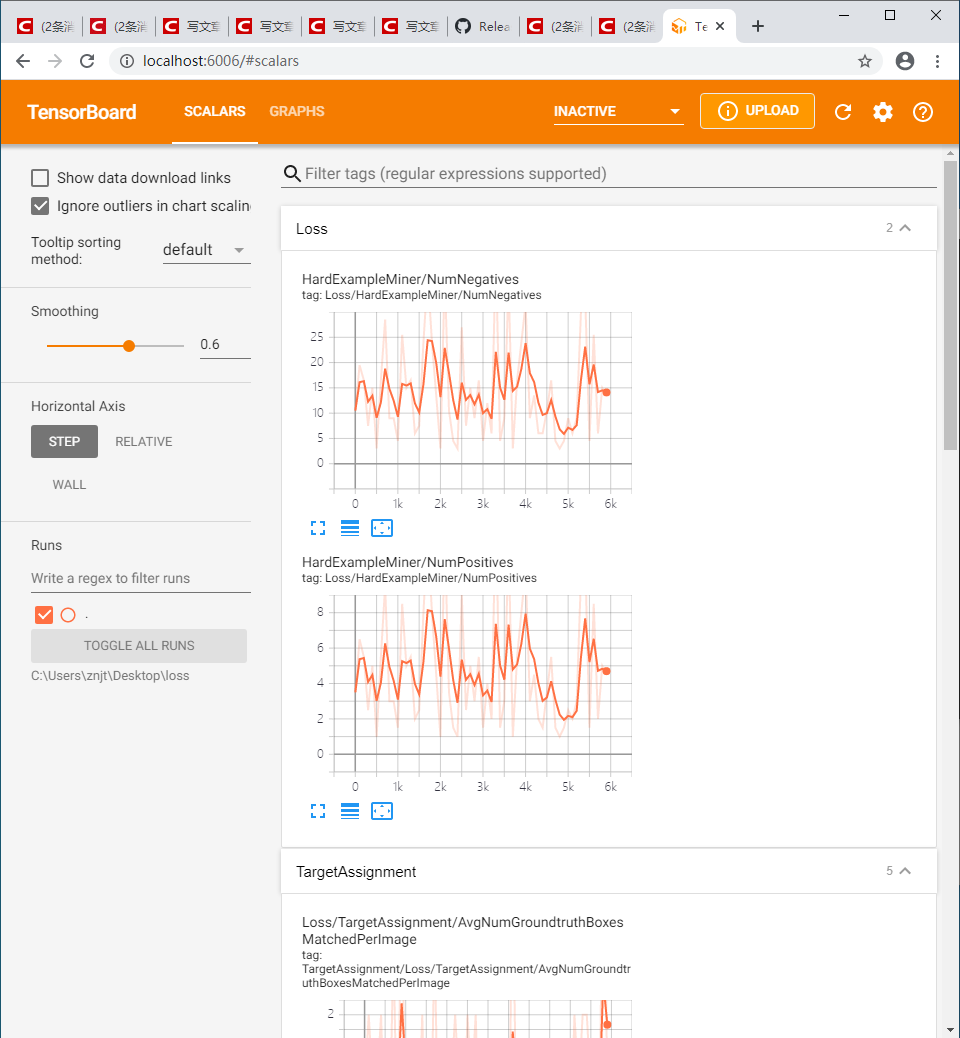The width and height of the screenshot is (960, 1038).
Task: Expand the NumNegatives chart to fullscreen
Action: point(318,527)
